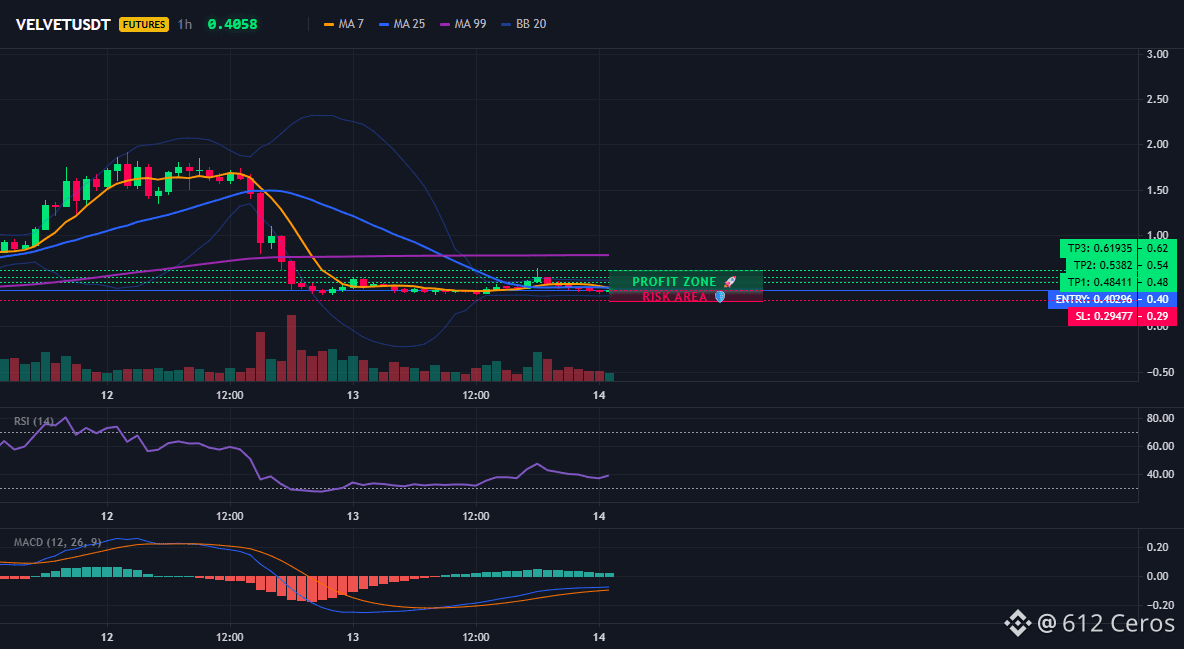The image size is (1184, 649).
Task: Toggle the MA 99 legend item
Action: [464, 24]
